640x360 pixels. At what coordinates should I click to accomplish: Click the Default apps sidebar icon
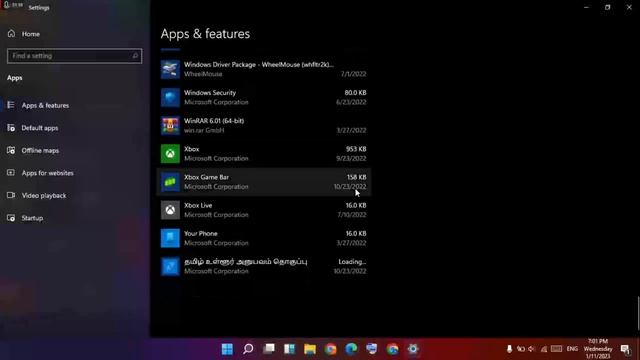11,128
